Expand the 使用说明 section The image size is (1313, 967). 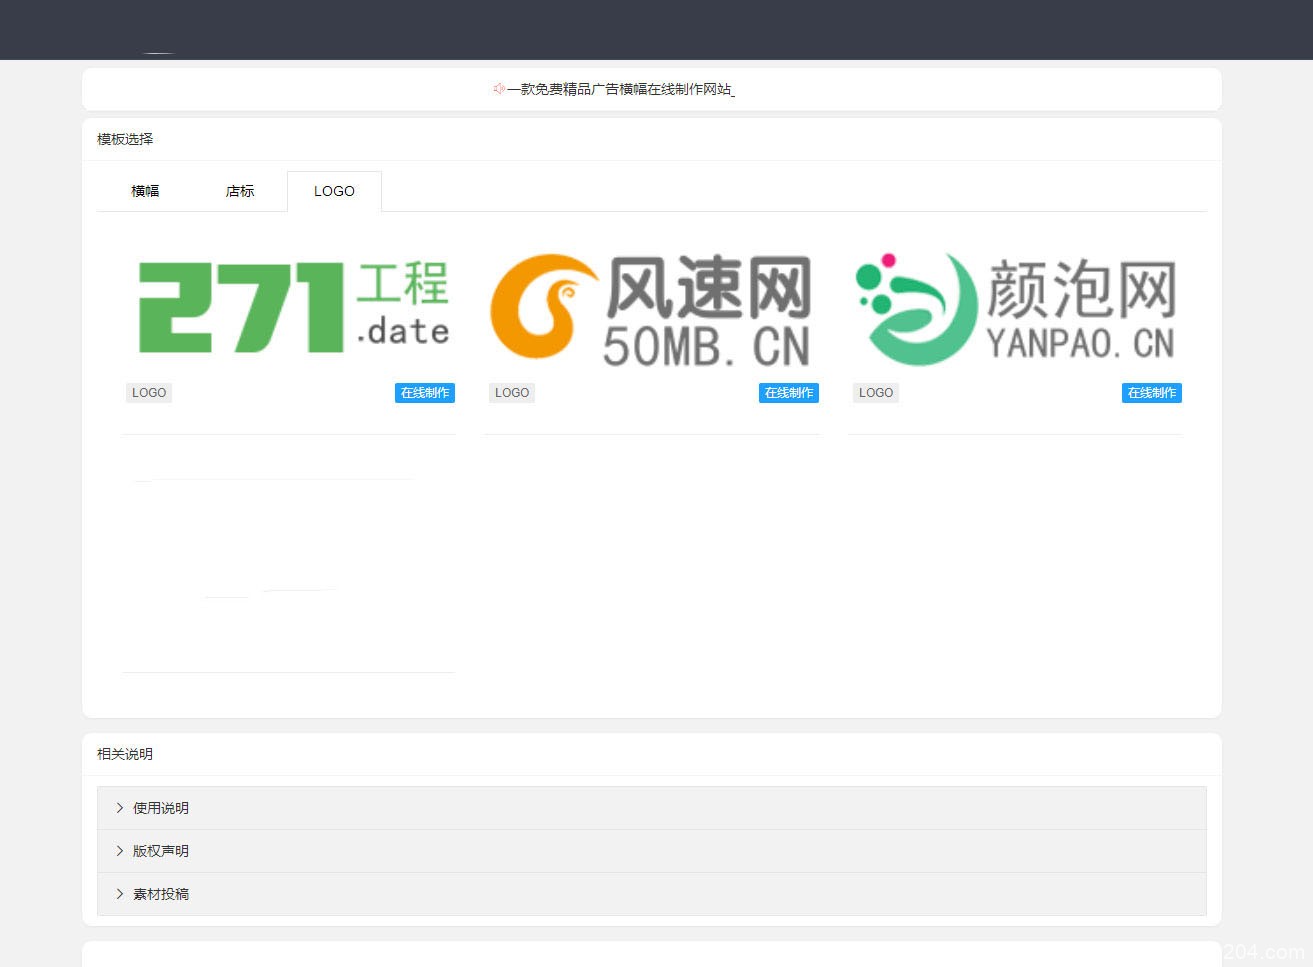652,808
